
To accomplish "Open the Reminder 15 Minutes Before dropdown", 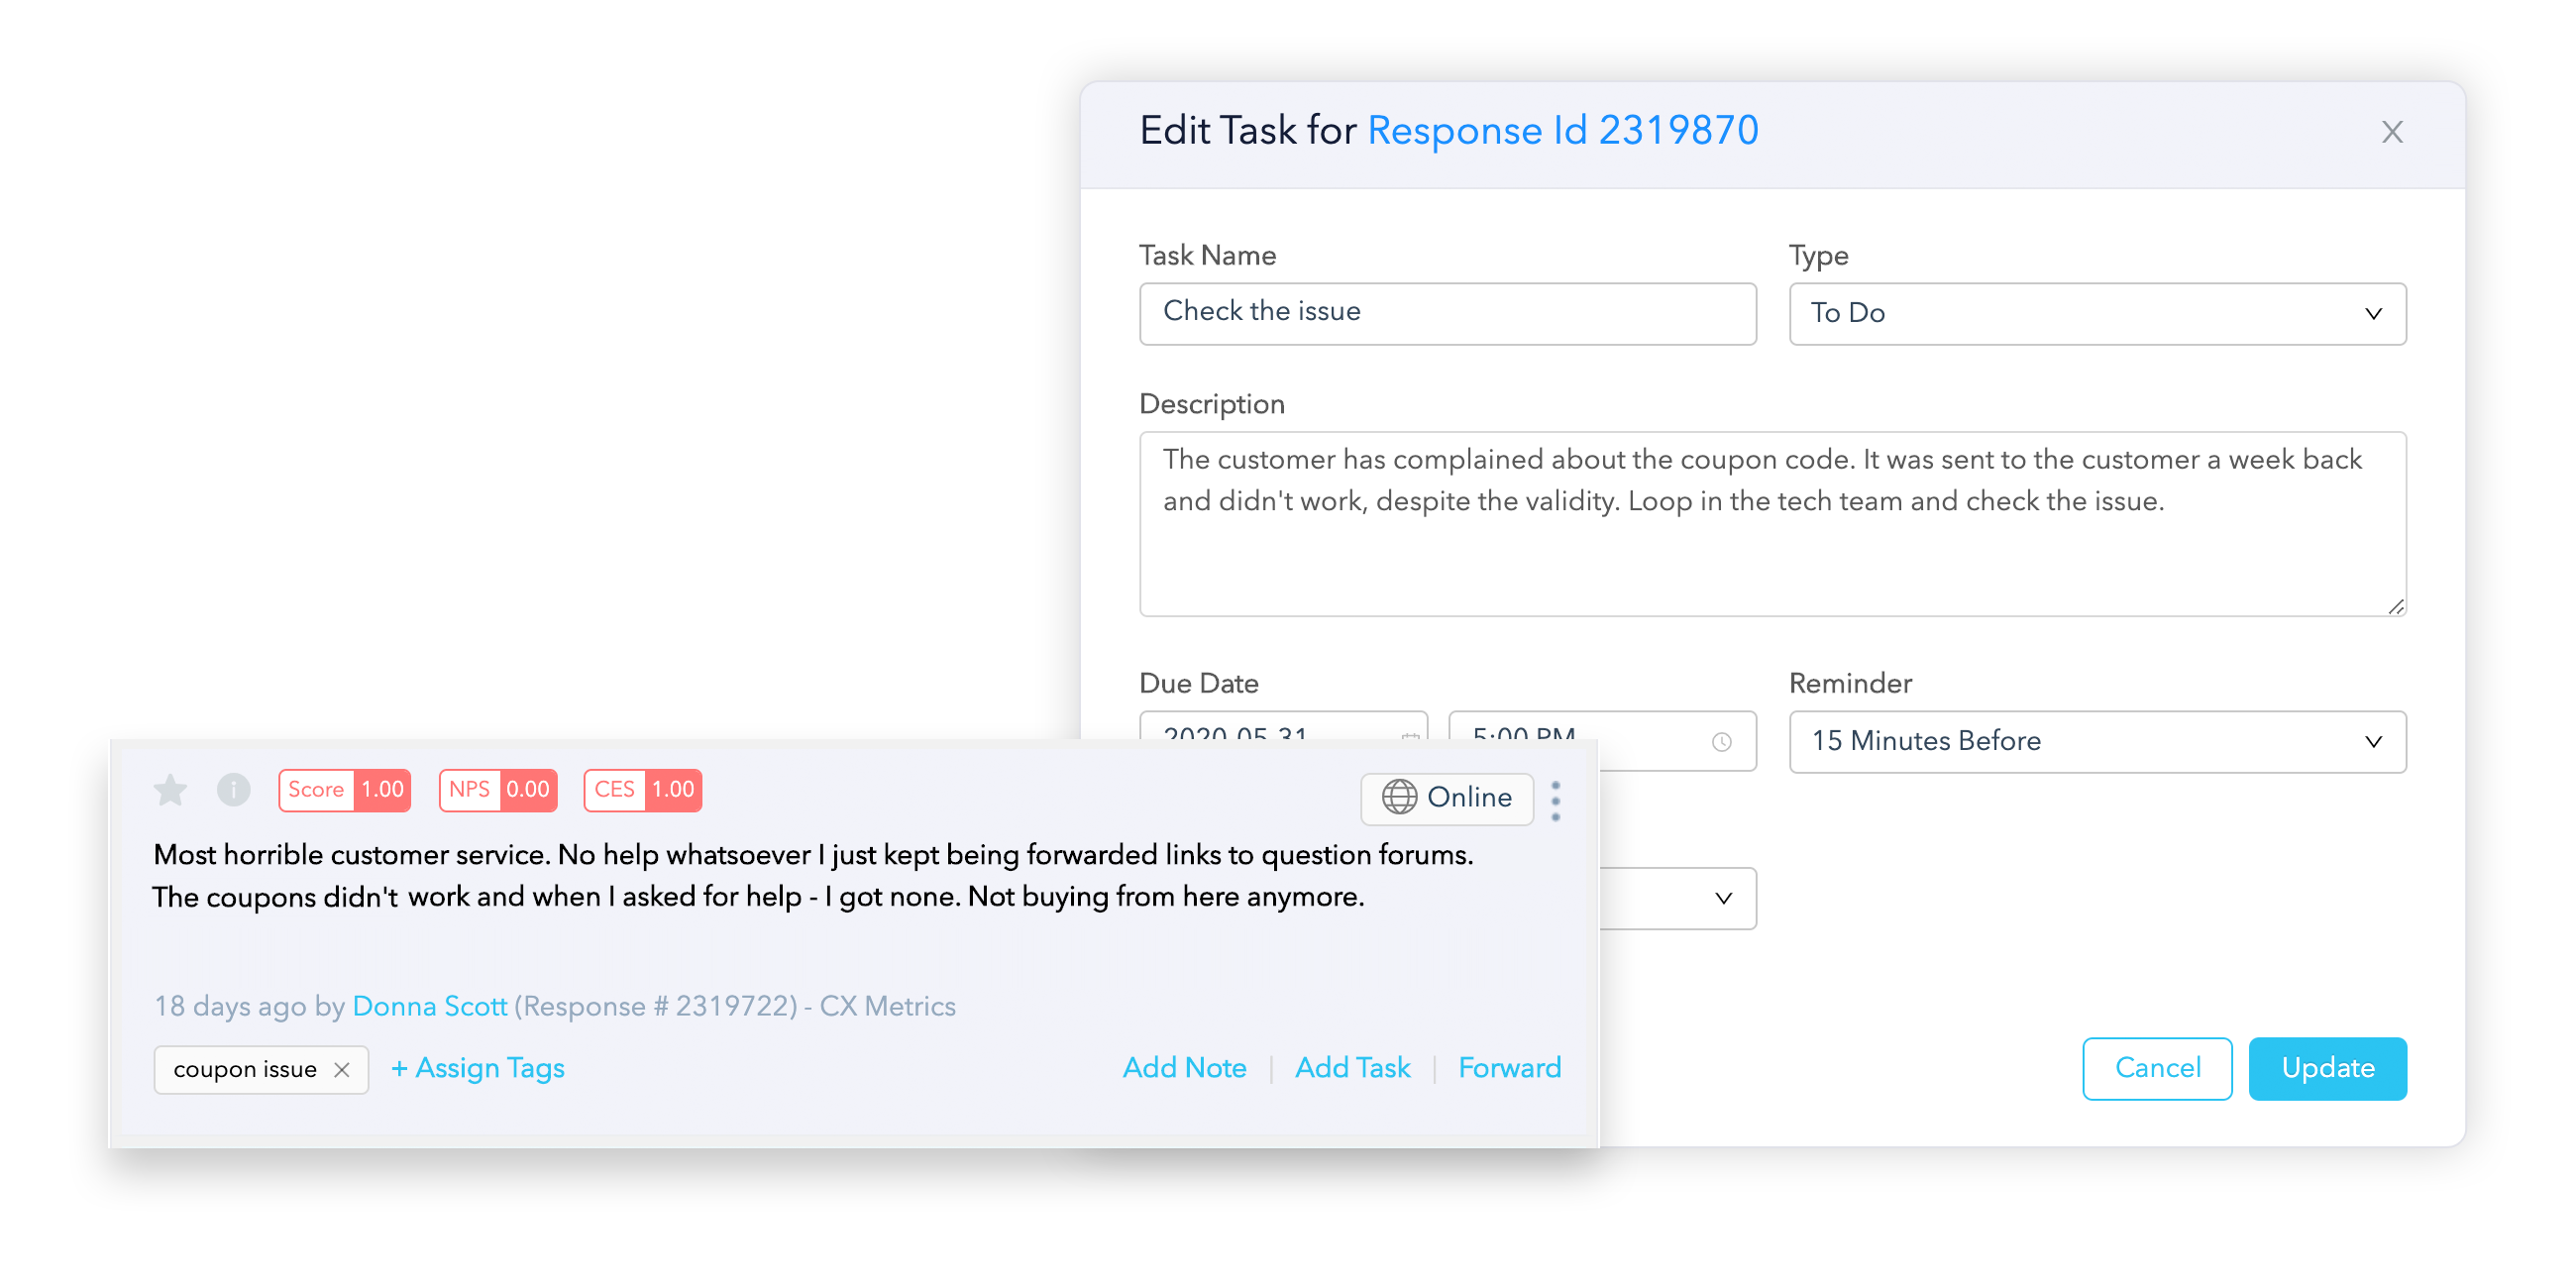I will coord(2097,741).
